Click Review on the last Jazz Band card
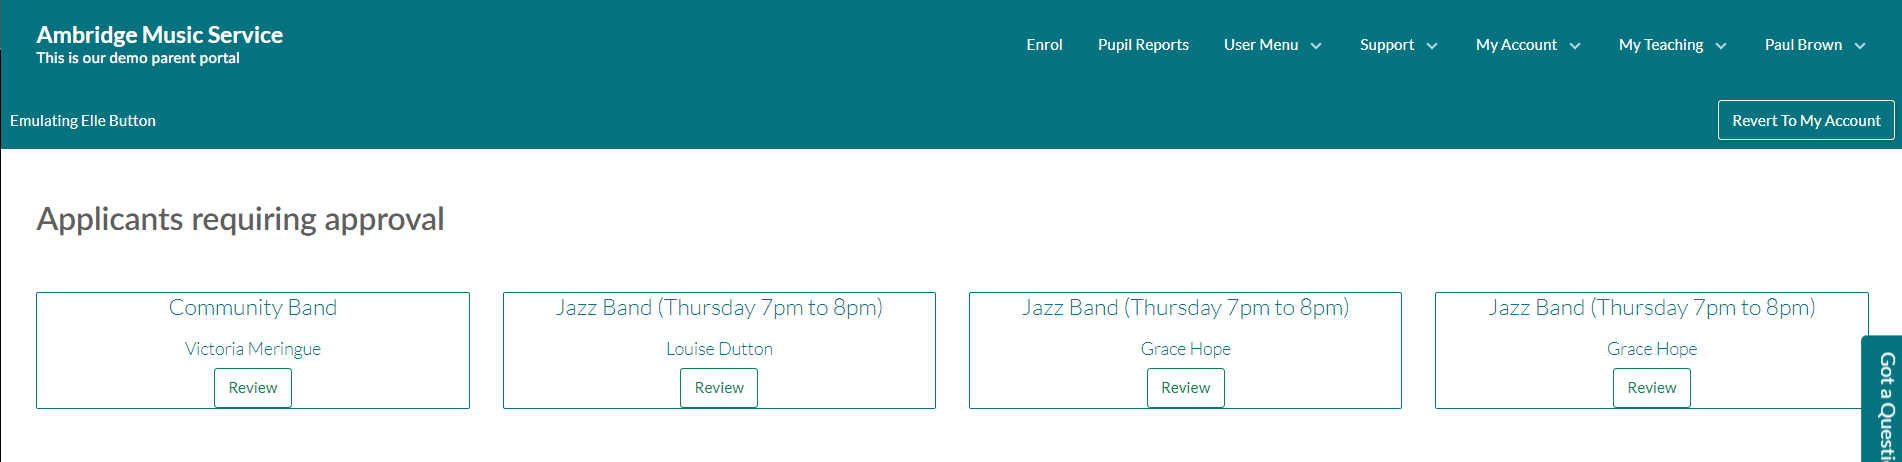The height and width of the screenshot is (462, 1902). point(1652,388)
